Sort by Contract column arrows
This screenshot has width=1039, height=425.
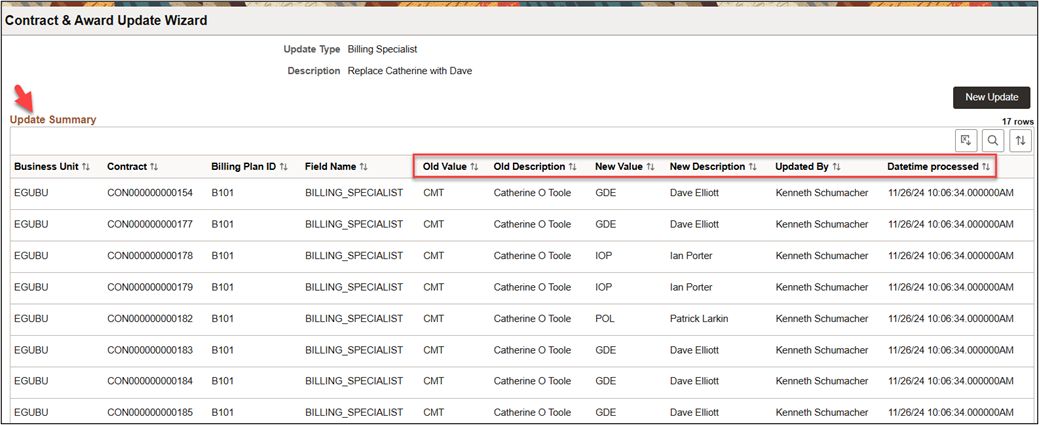click(x=154, y=167)
